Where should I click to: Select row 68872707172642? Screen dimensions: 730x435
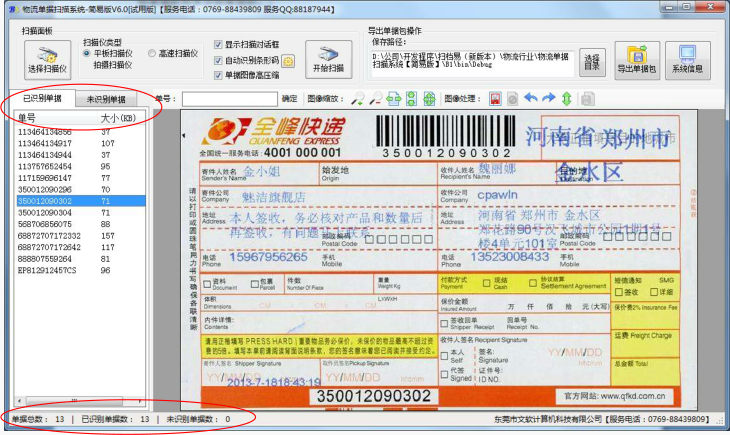[80, 247]
